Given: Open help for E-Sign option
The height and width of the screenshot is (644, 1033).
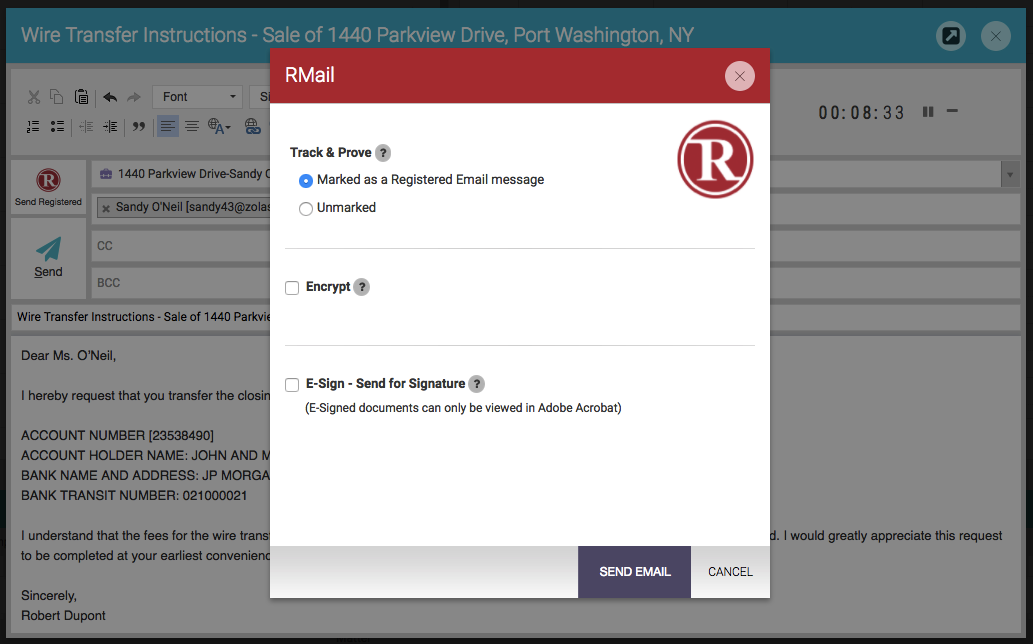Looking at the screenshot, I should point(476,384).
